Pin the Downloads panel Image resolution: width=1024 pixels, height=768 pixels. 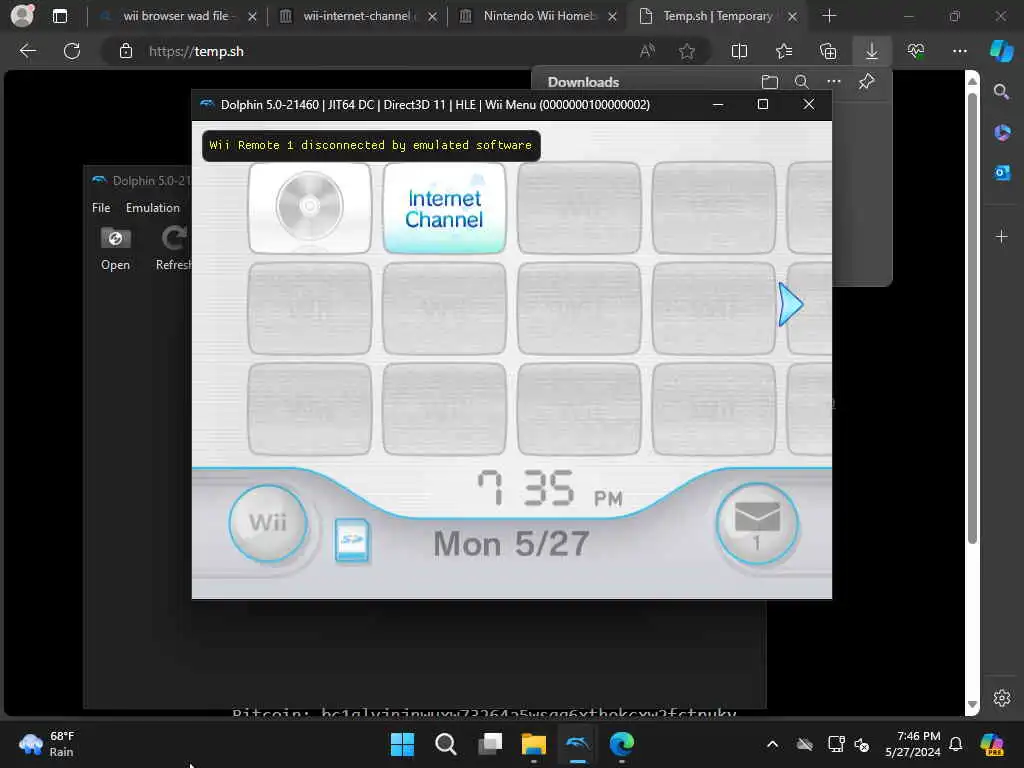pos(867,82)
